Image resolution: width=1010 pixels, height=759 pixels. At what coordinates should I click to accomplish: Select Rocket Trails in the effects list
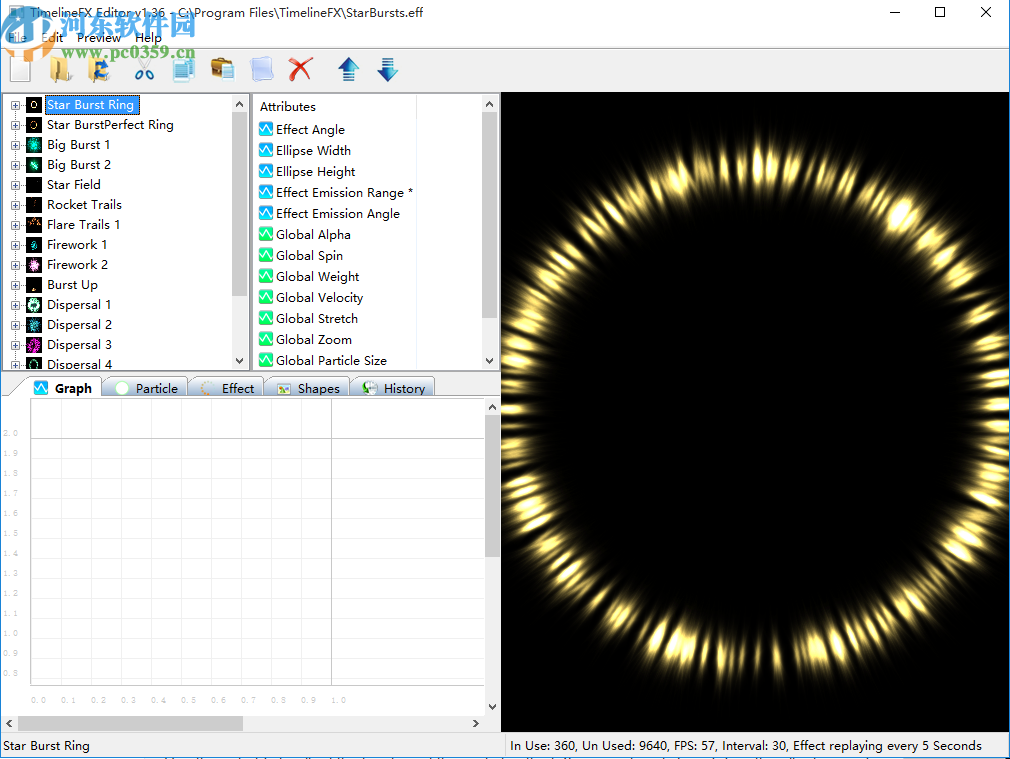[84, 204]
